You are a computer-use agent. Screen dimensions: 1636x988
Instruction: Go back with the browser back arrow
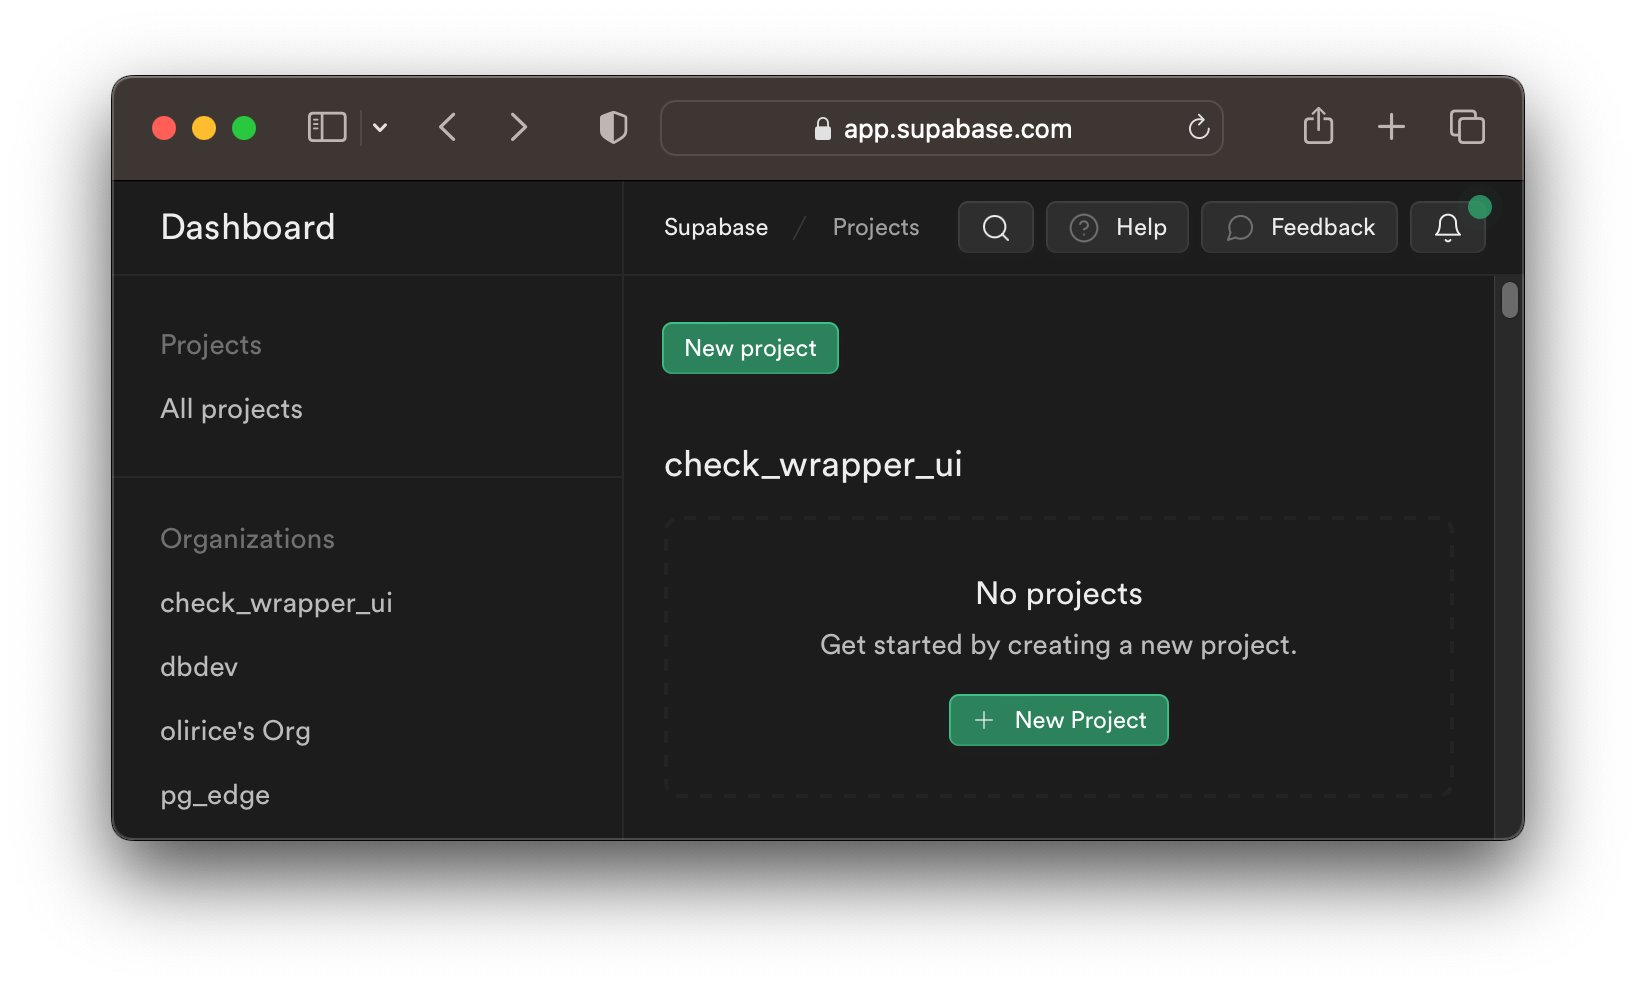(448, 127)
